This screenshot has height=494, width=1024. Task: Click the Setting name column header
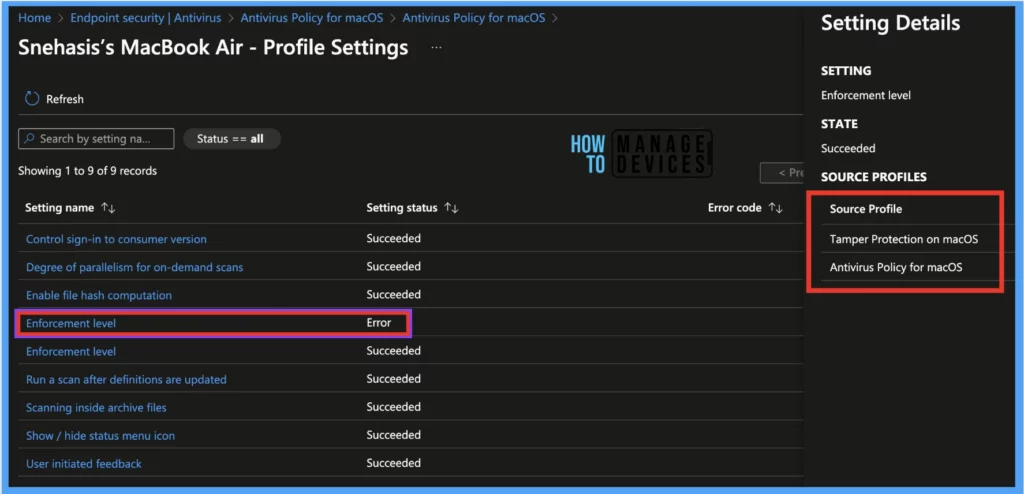(59, 208)
